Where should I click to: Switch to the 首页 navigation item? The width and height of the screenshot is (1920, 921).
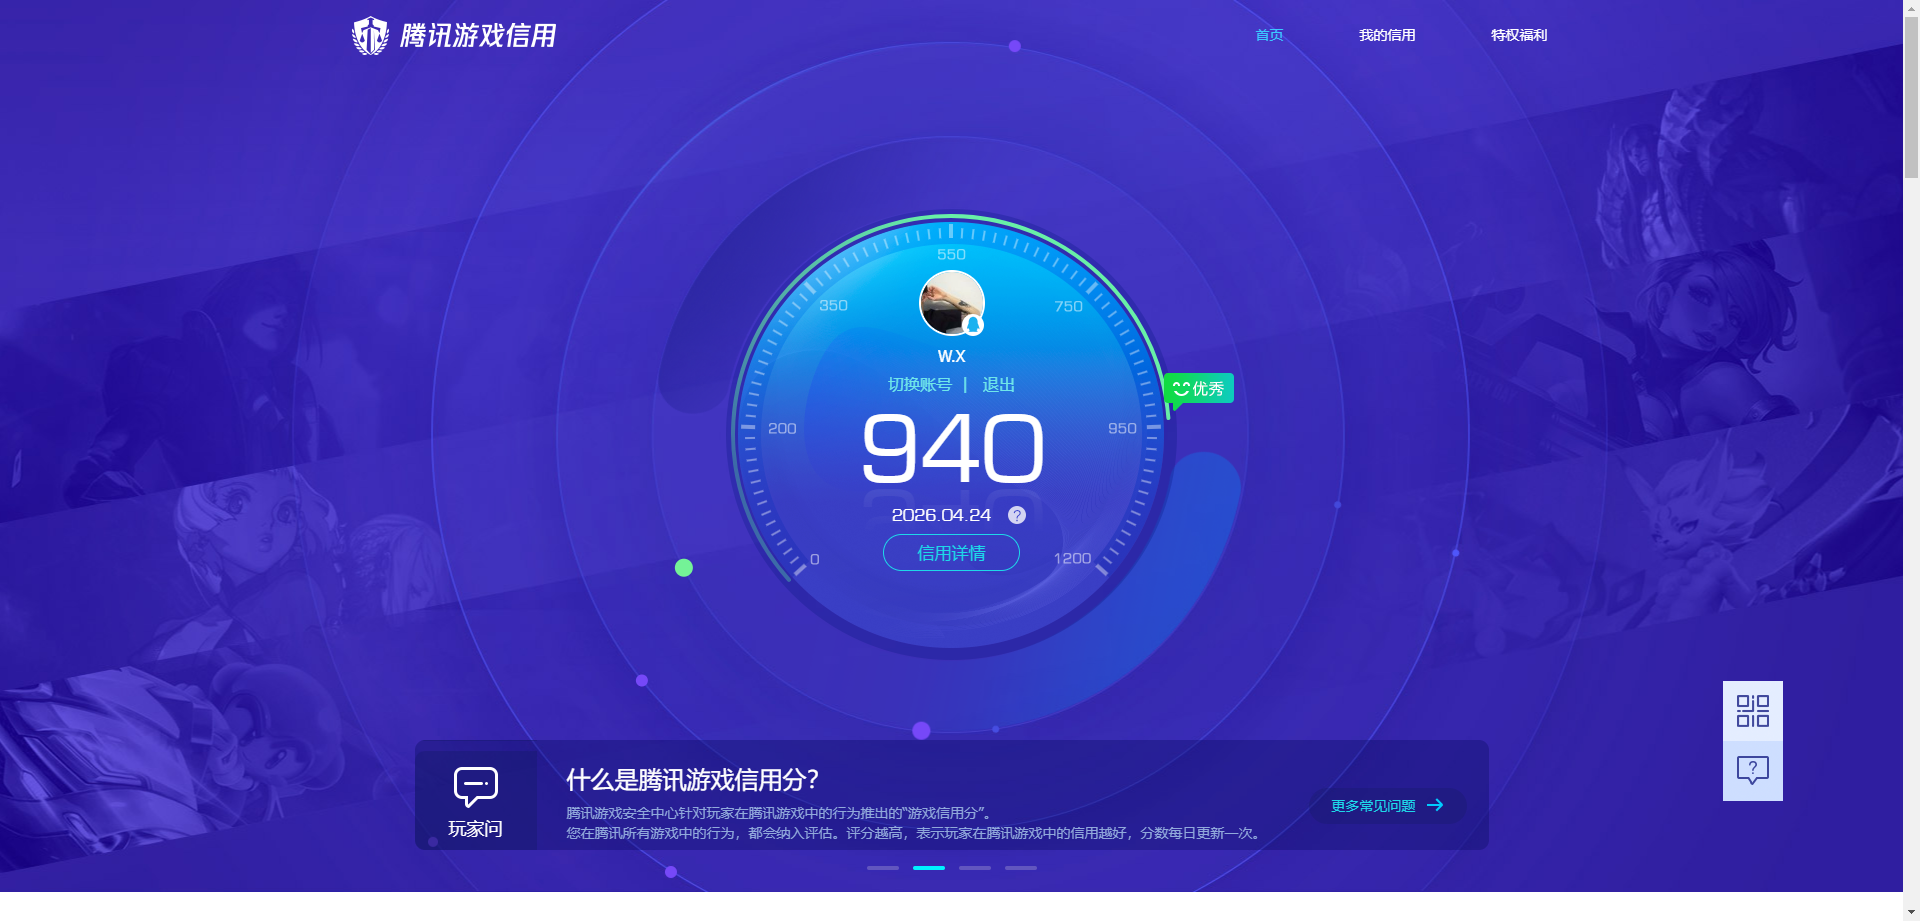[1268, 35]
